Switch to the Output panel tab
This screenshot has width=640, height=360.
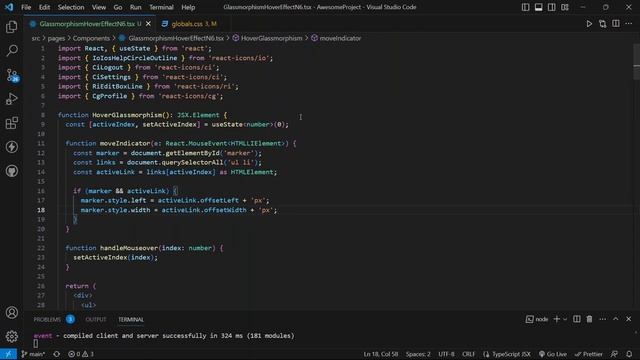point(96,320)
